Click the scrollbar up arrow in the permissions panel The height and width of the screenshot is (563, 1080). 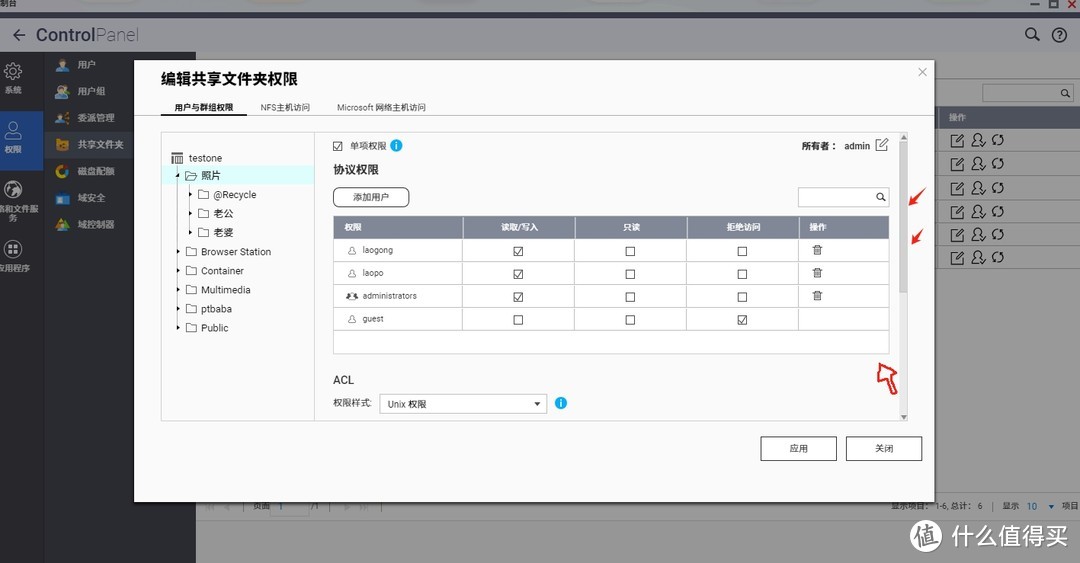(x=903, y=138)
